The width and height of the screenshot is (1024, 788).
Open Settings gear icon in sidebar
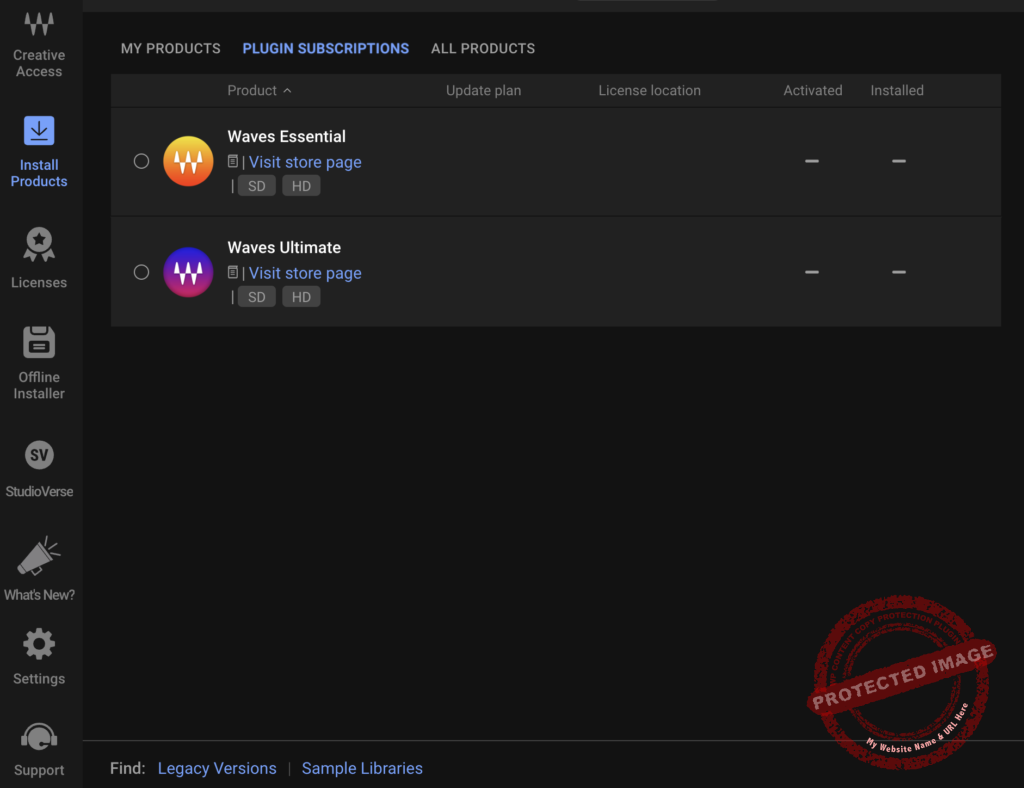pos(39,644)
